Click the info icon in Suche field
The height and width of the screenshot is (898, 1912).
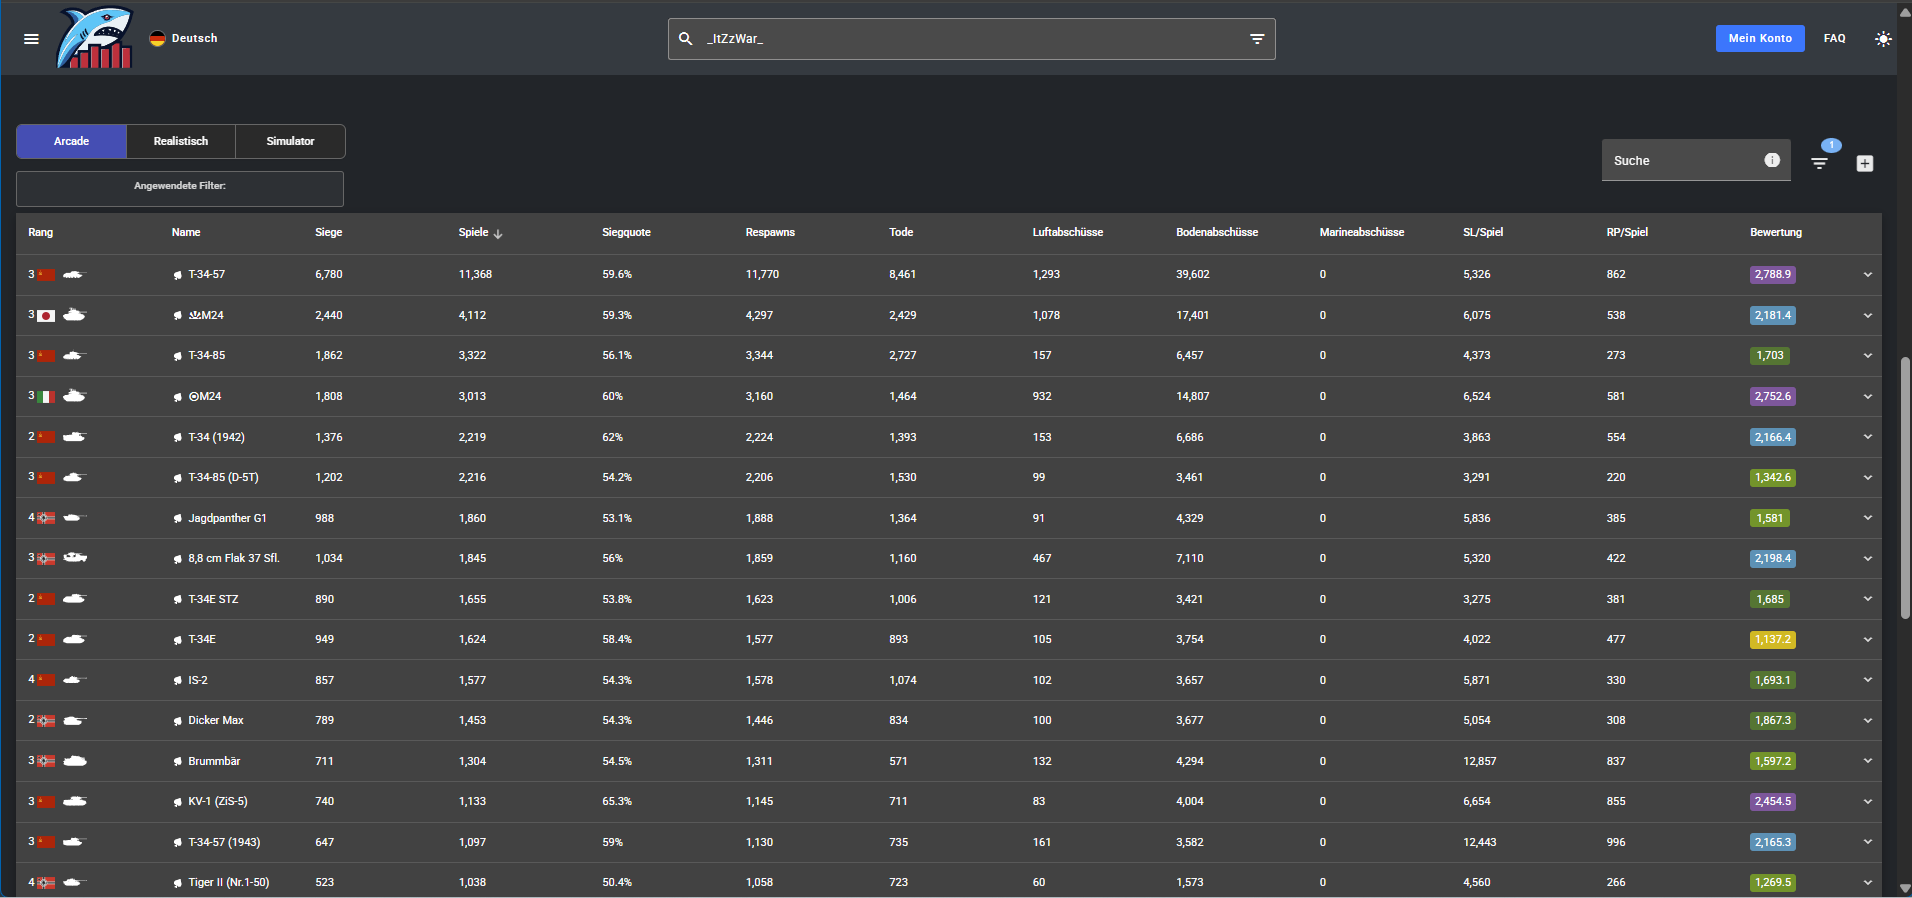pyautogui.click(x=1772, y=160)
